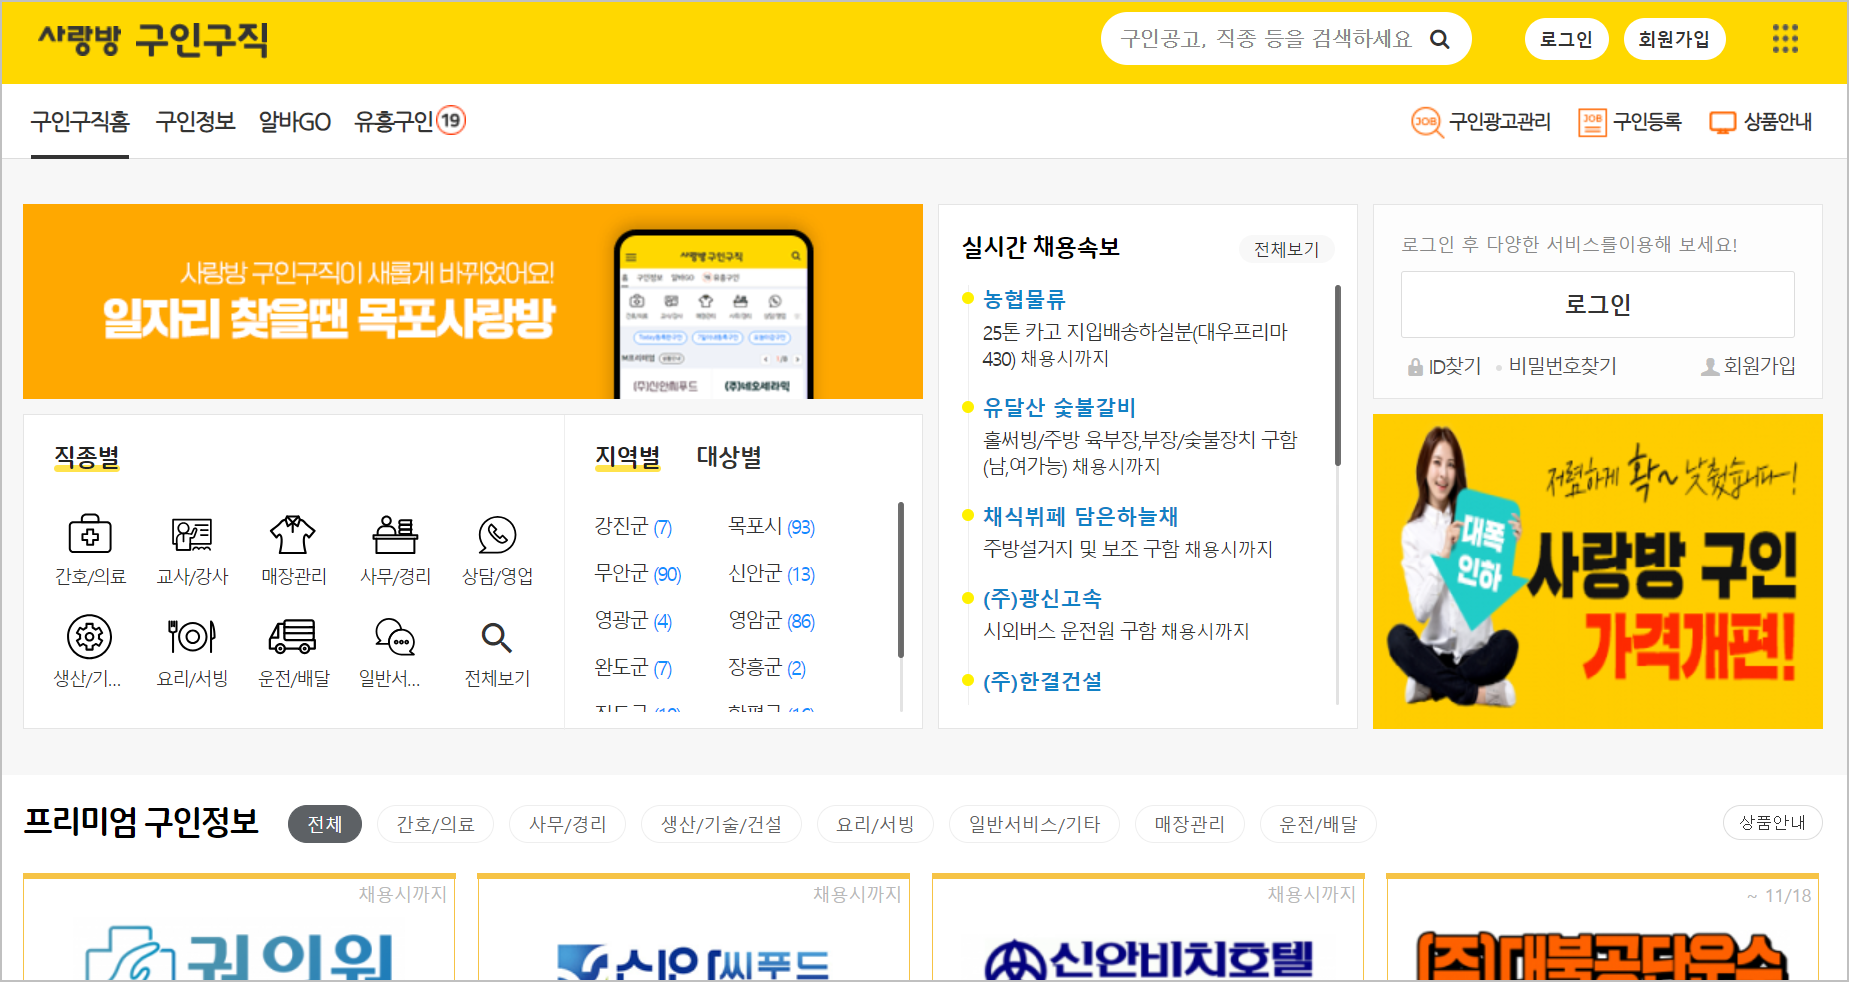
Task: Select the 교사/강사 job category icon
Action: click(192, 535)
